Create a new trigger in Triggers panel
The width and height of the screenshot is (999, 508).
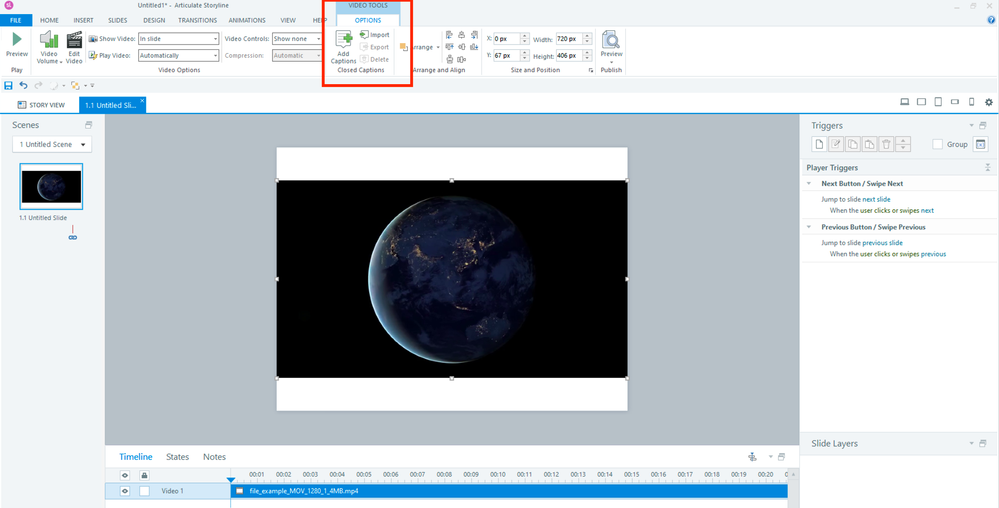point(819,145)
